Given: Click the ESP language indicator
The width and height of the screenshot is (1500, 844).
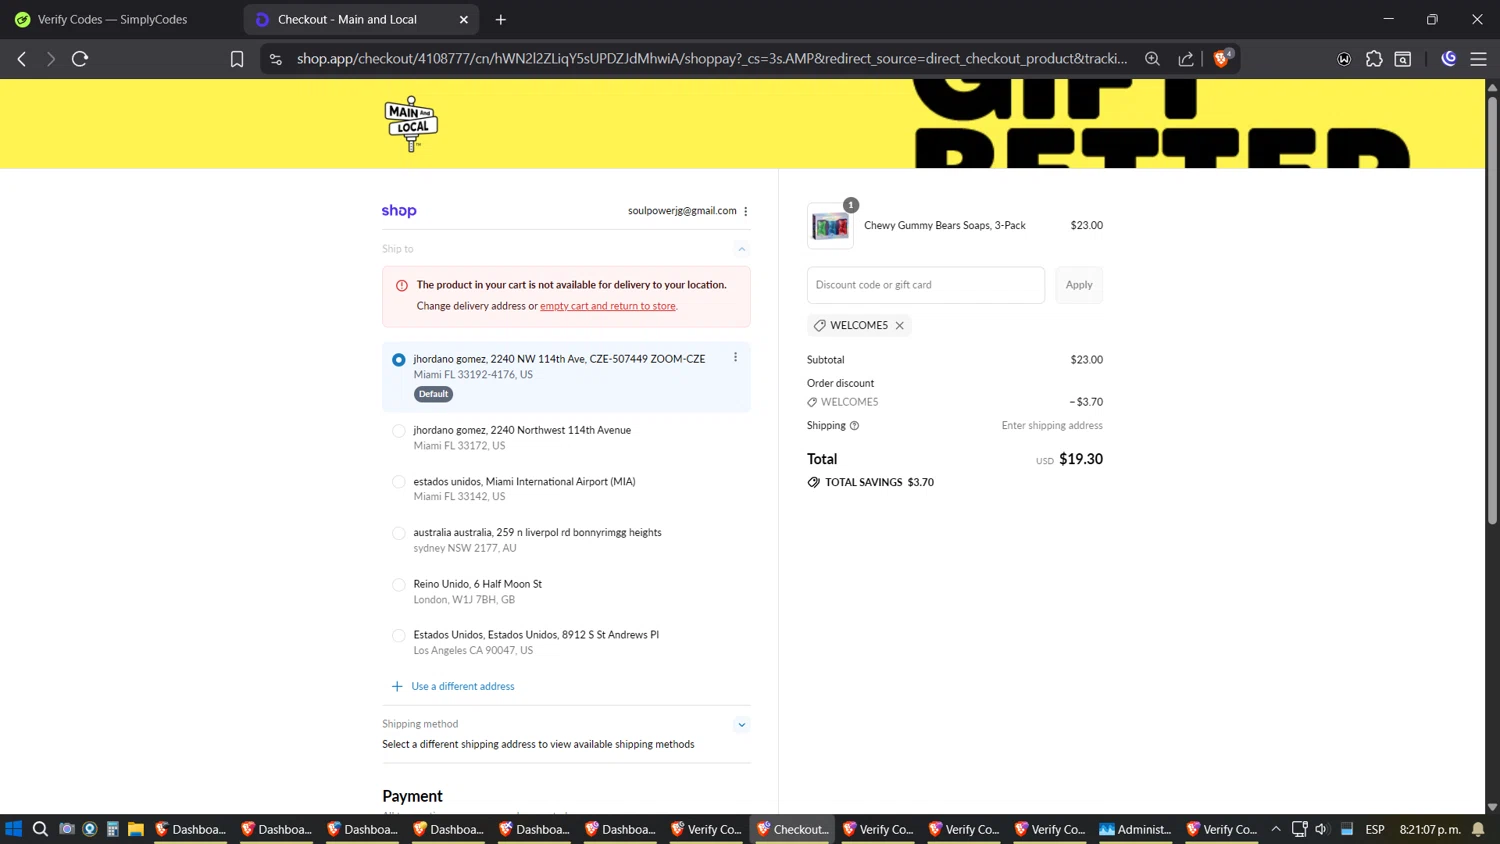Looking at the screenshot, I should click(1375, 829).
